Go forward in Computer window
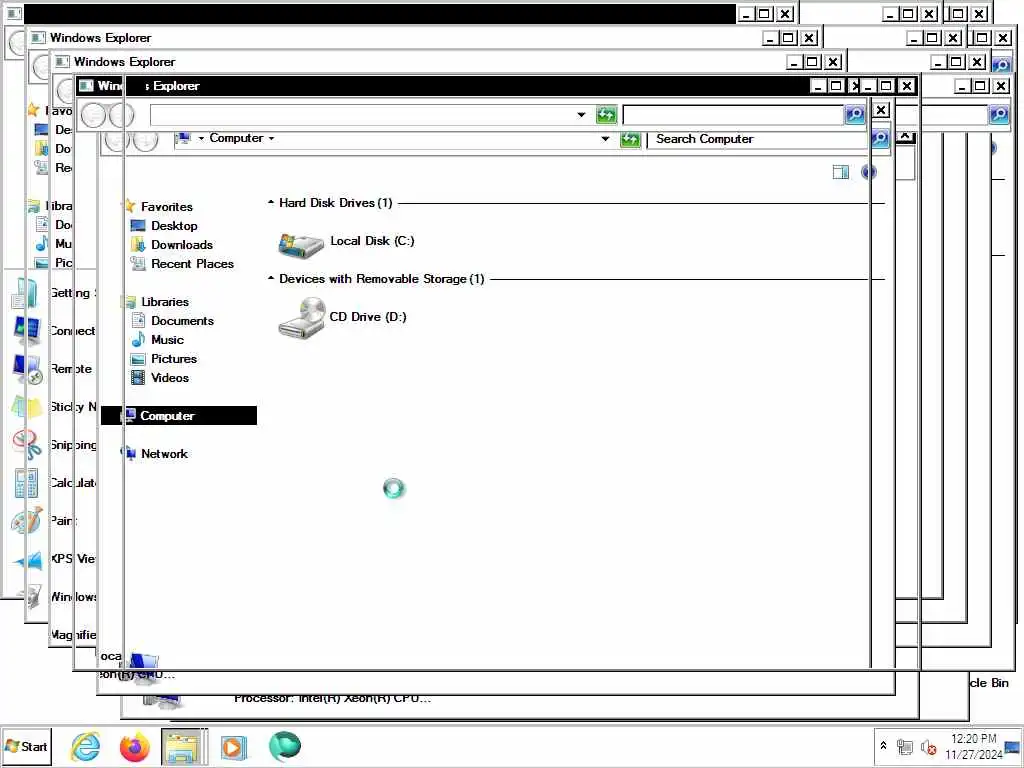Viewport: 1024px width, 768px height. point(146,140)
